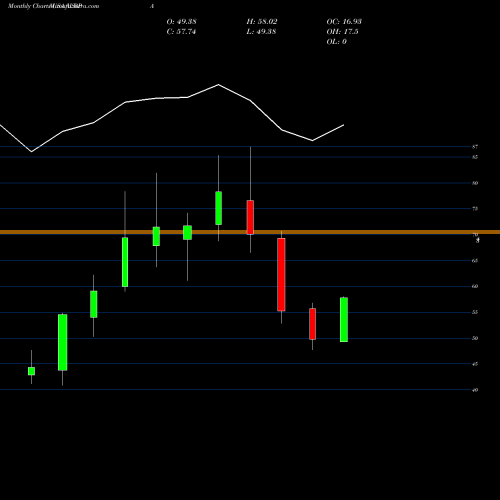500x500 pixels.
Task: Click the 'H: 58.02' high value
Action: [262, 21]
